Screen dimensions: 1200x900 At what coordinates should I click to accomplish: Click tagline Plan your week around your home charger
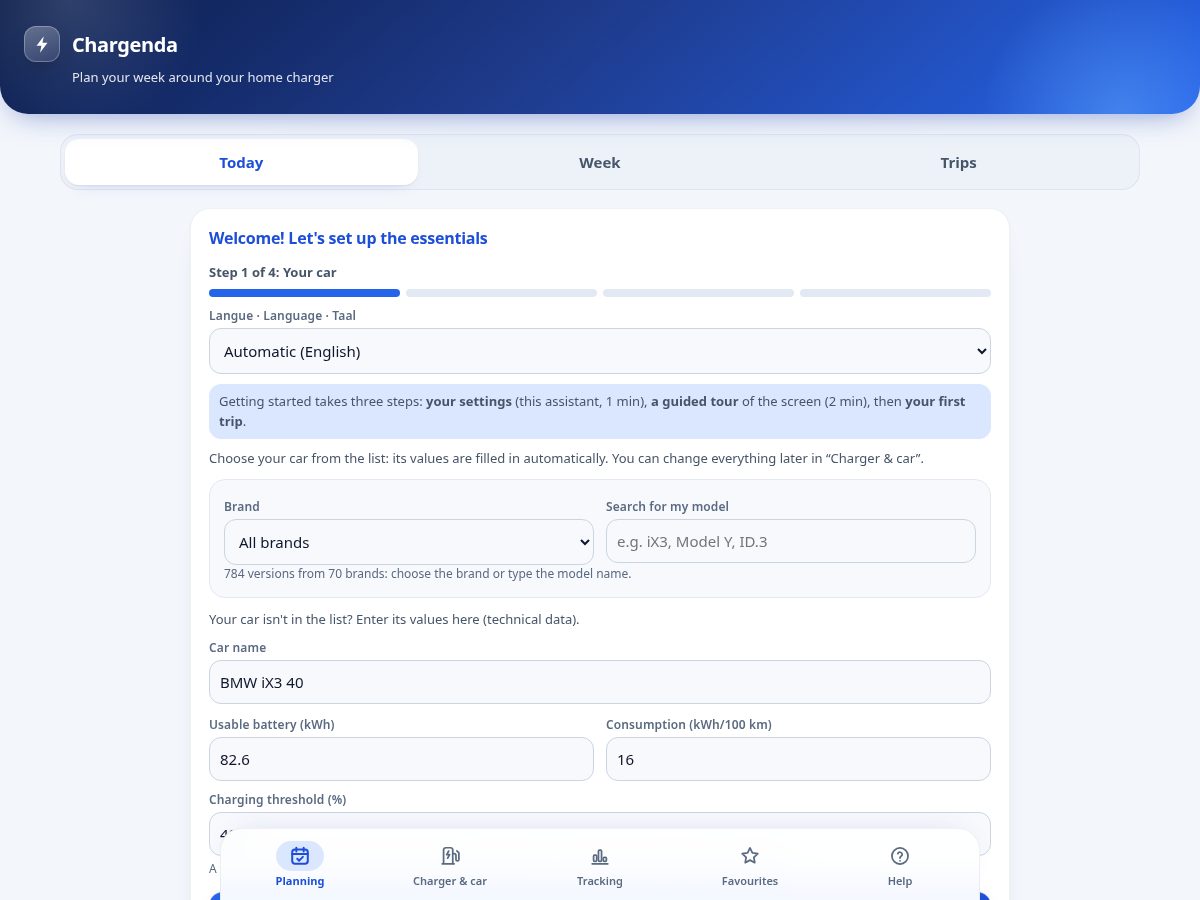click(x=203, y=77)
